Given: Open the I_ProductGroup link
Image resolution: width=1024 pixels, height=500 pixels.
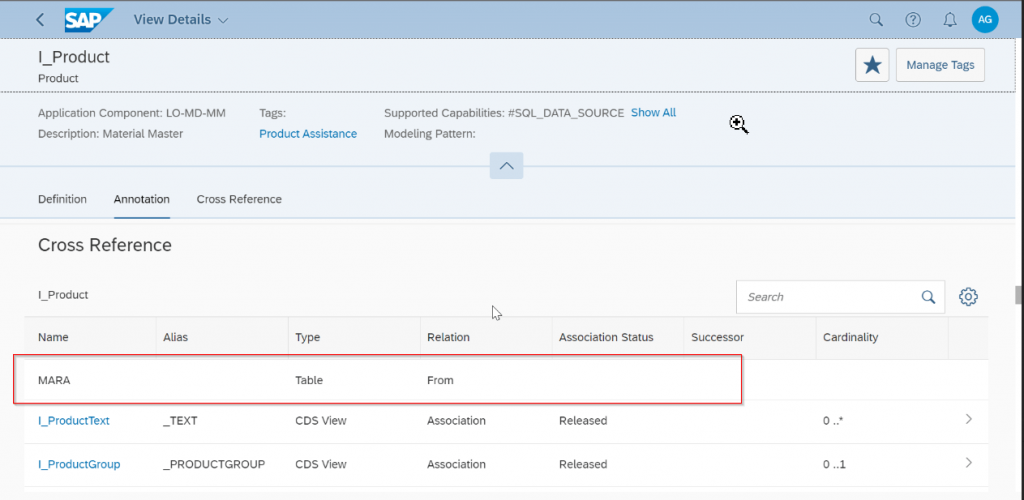Looking at the screenshot, I should pos(79,465).
